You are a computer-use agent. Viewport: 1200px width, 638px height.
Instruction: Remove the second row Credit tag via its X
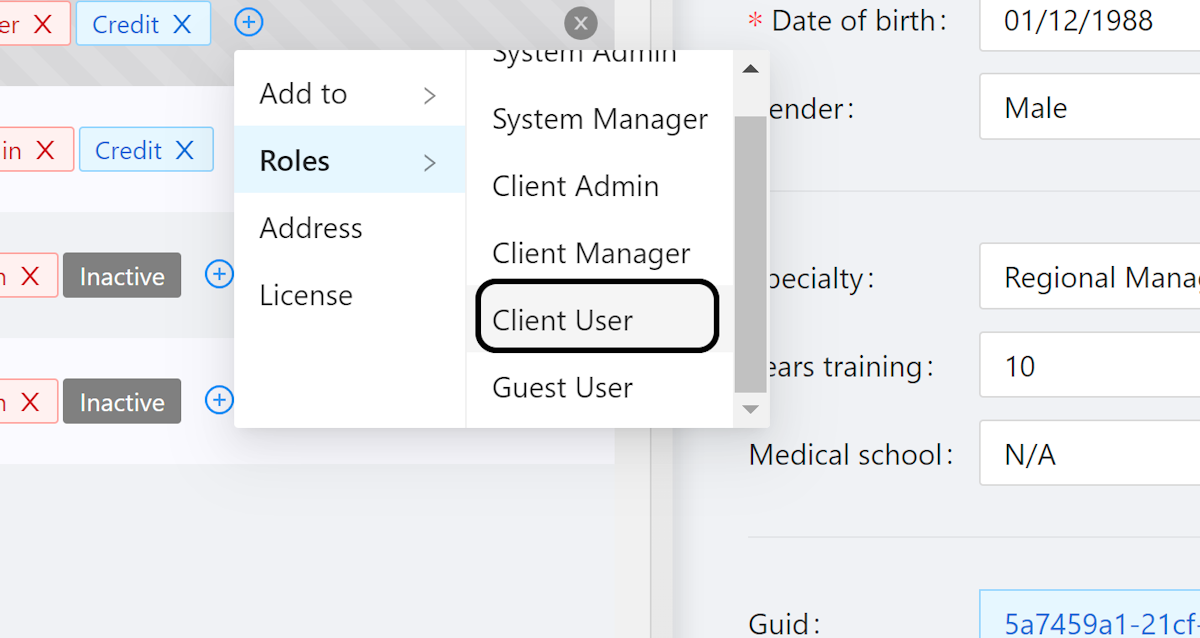pos(184,150)
